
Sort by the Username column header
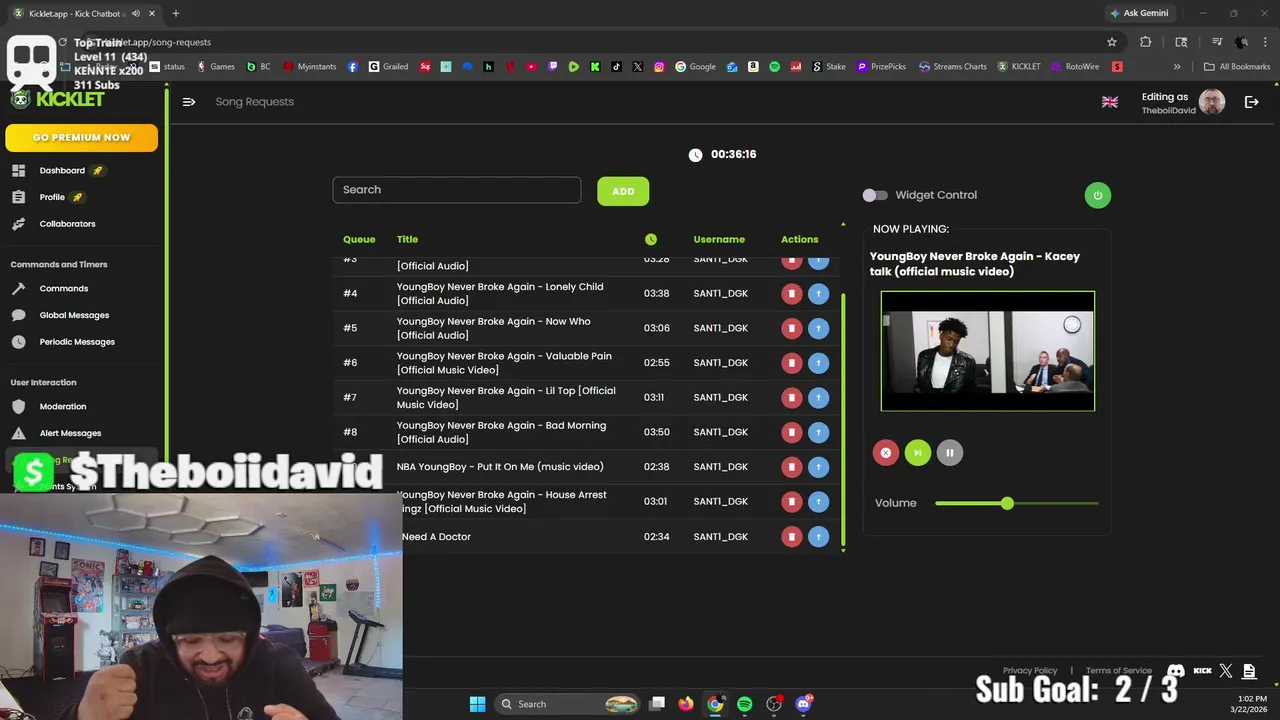point(719,239)
